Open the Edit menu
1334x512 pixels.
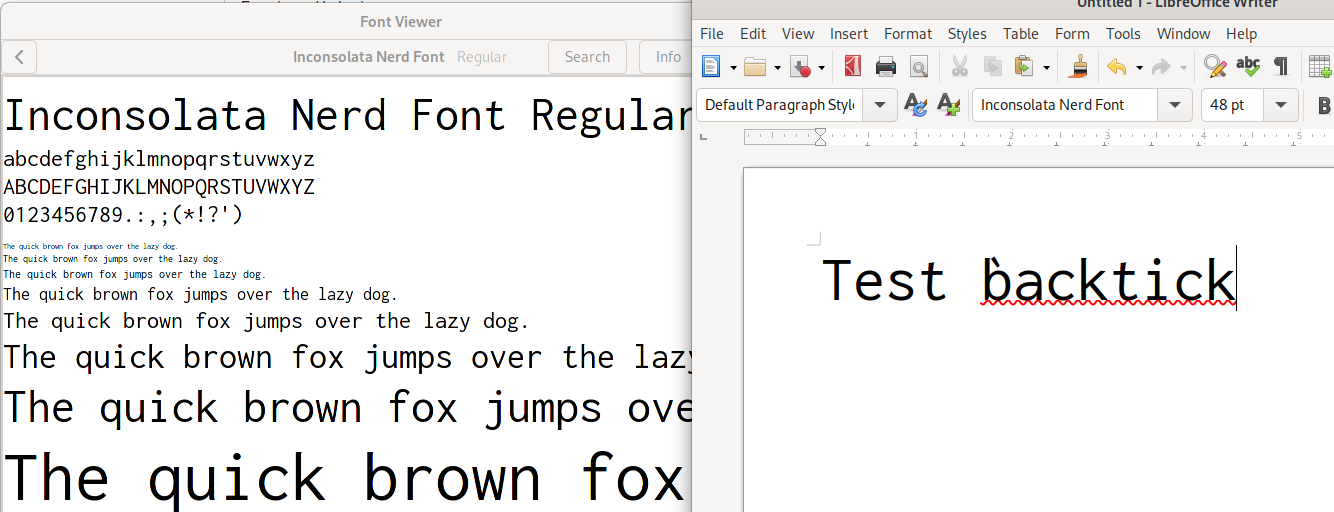click(753, 34)
